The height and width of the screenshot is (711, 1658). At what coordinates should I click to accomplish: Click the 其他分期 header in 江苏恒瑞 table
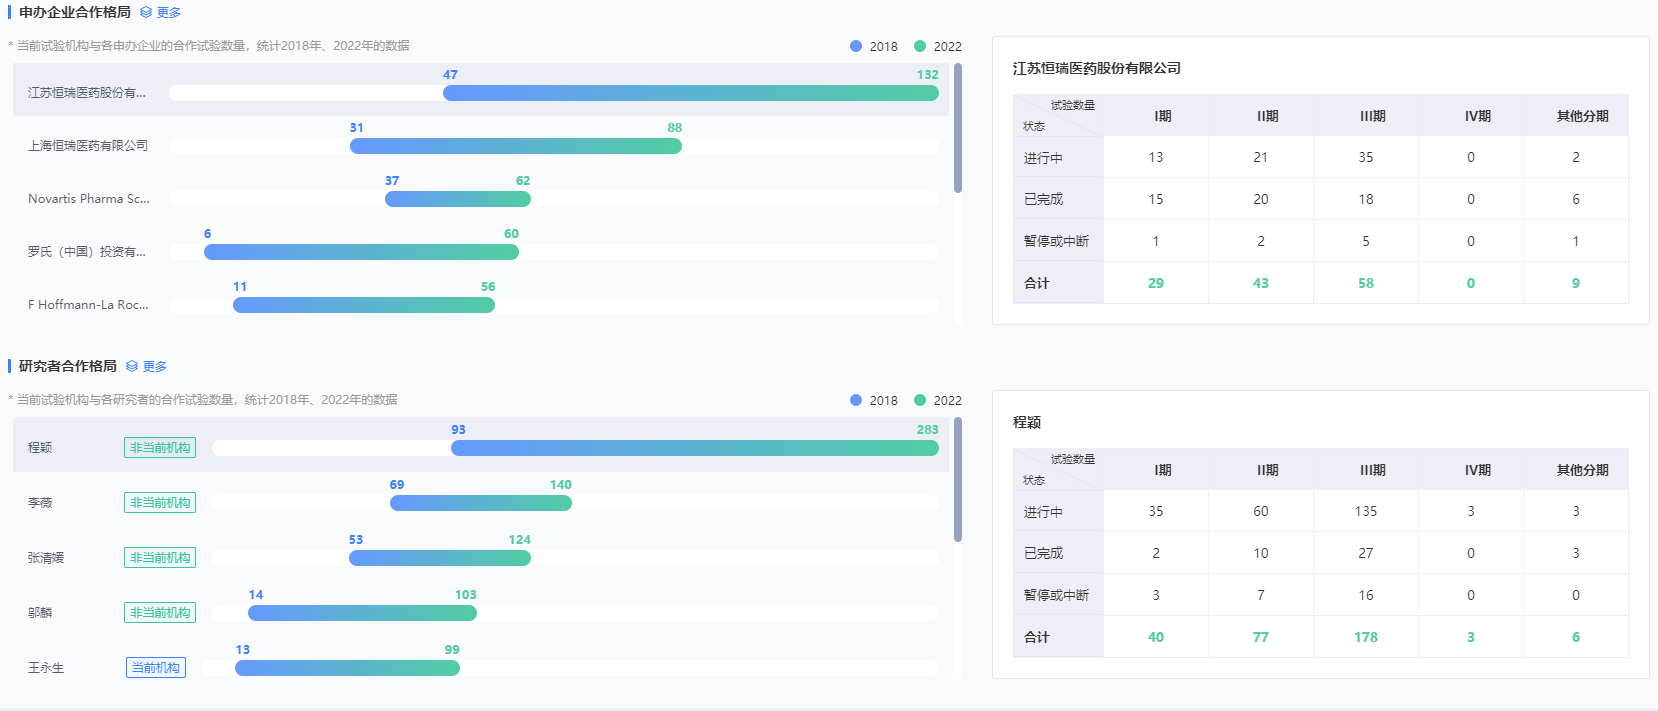click(1582, 116)
